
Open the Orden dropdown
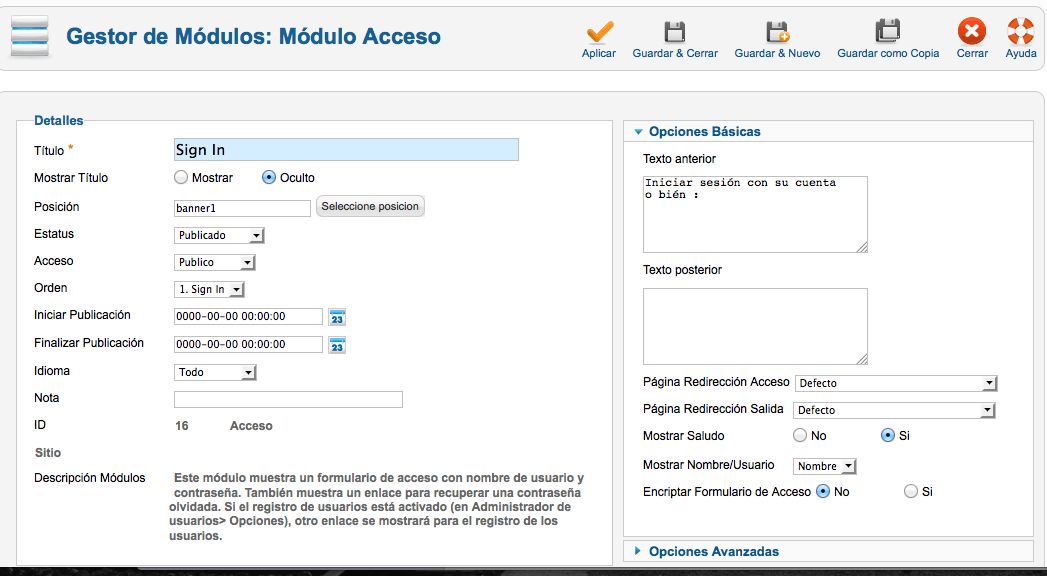point(209,290)
